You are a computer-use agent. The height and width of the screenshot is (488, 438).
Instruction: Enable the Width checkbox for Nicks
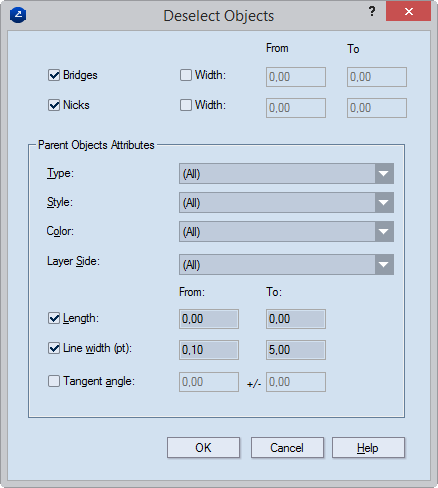tap(186, 105)
